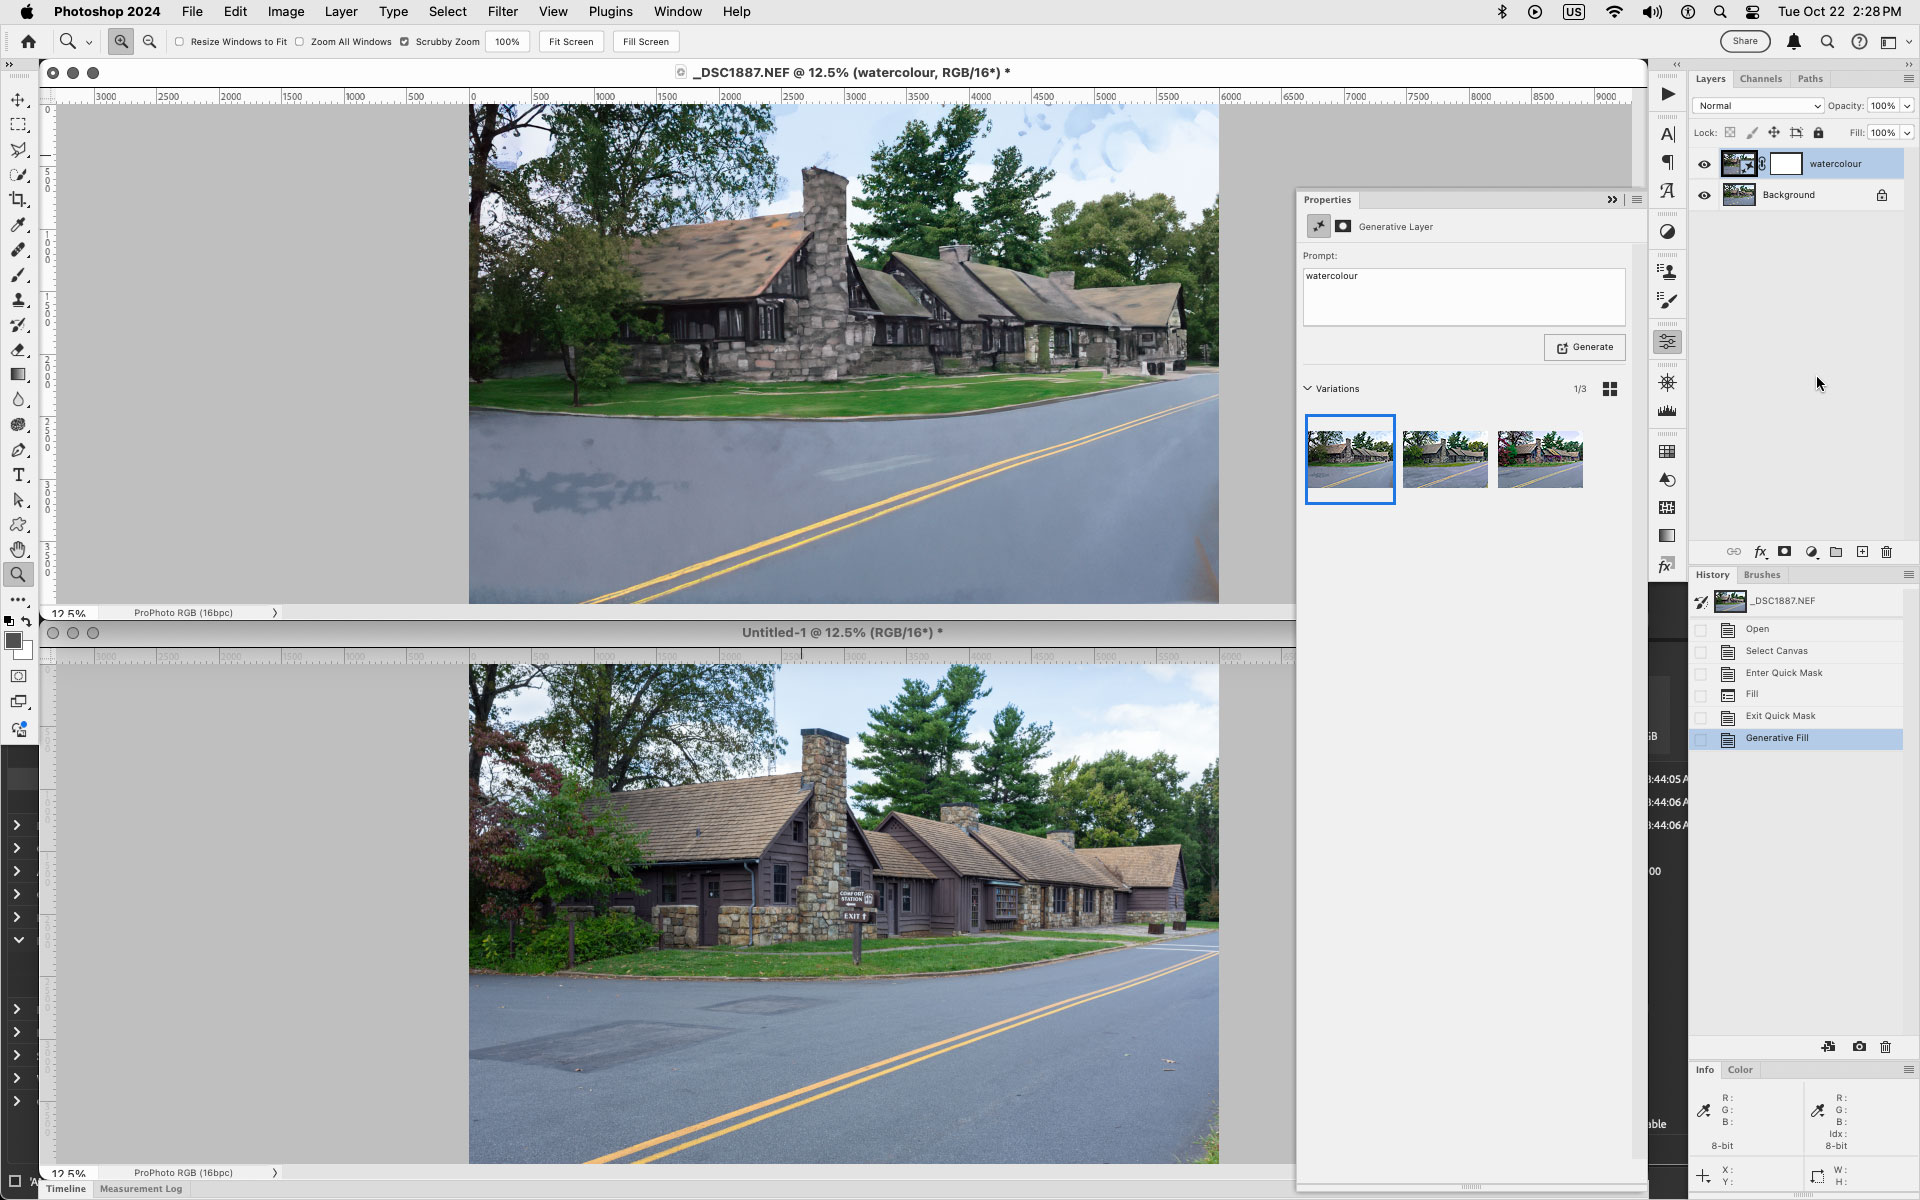Viewport: 1920px width, 1200px height.
Task: Toggle visibility of the Background layer
Action: click(x=1705, y=194)
